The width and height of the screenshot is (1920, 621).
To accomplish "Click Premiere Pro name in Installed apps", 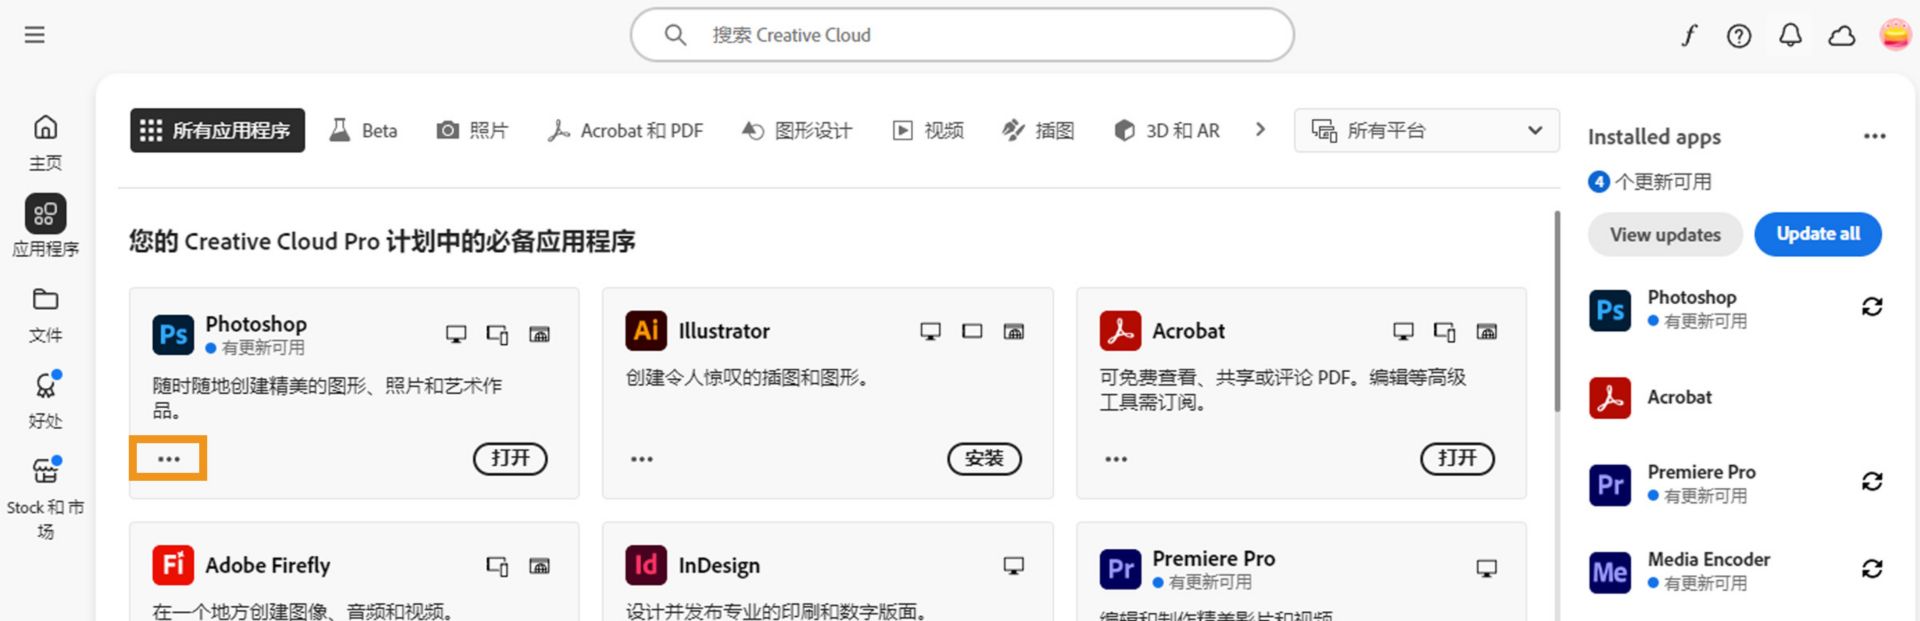I will (x=1701, y=472).
